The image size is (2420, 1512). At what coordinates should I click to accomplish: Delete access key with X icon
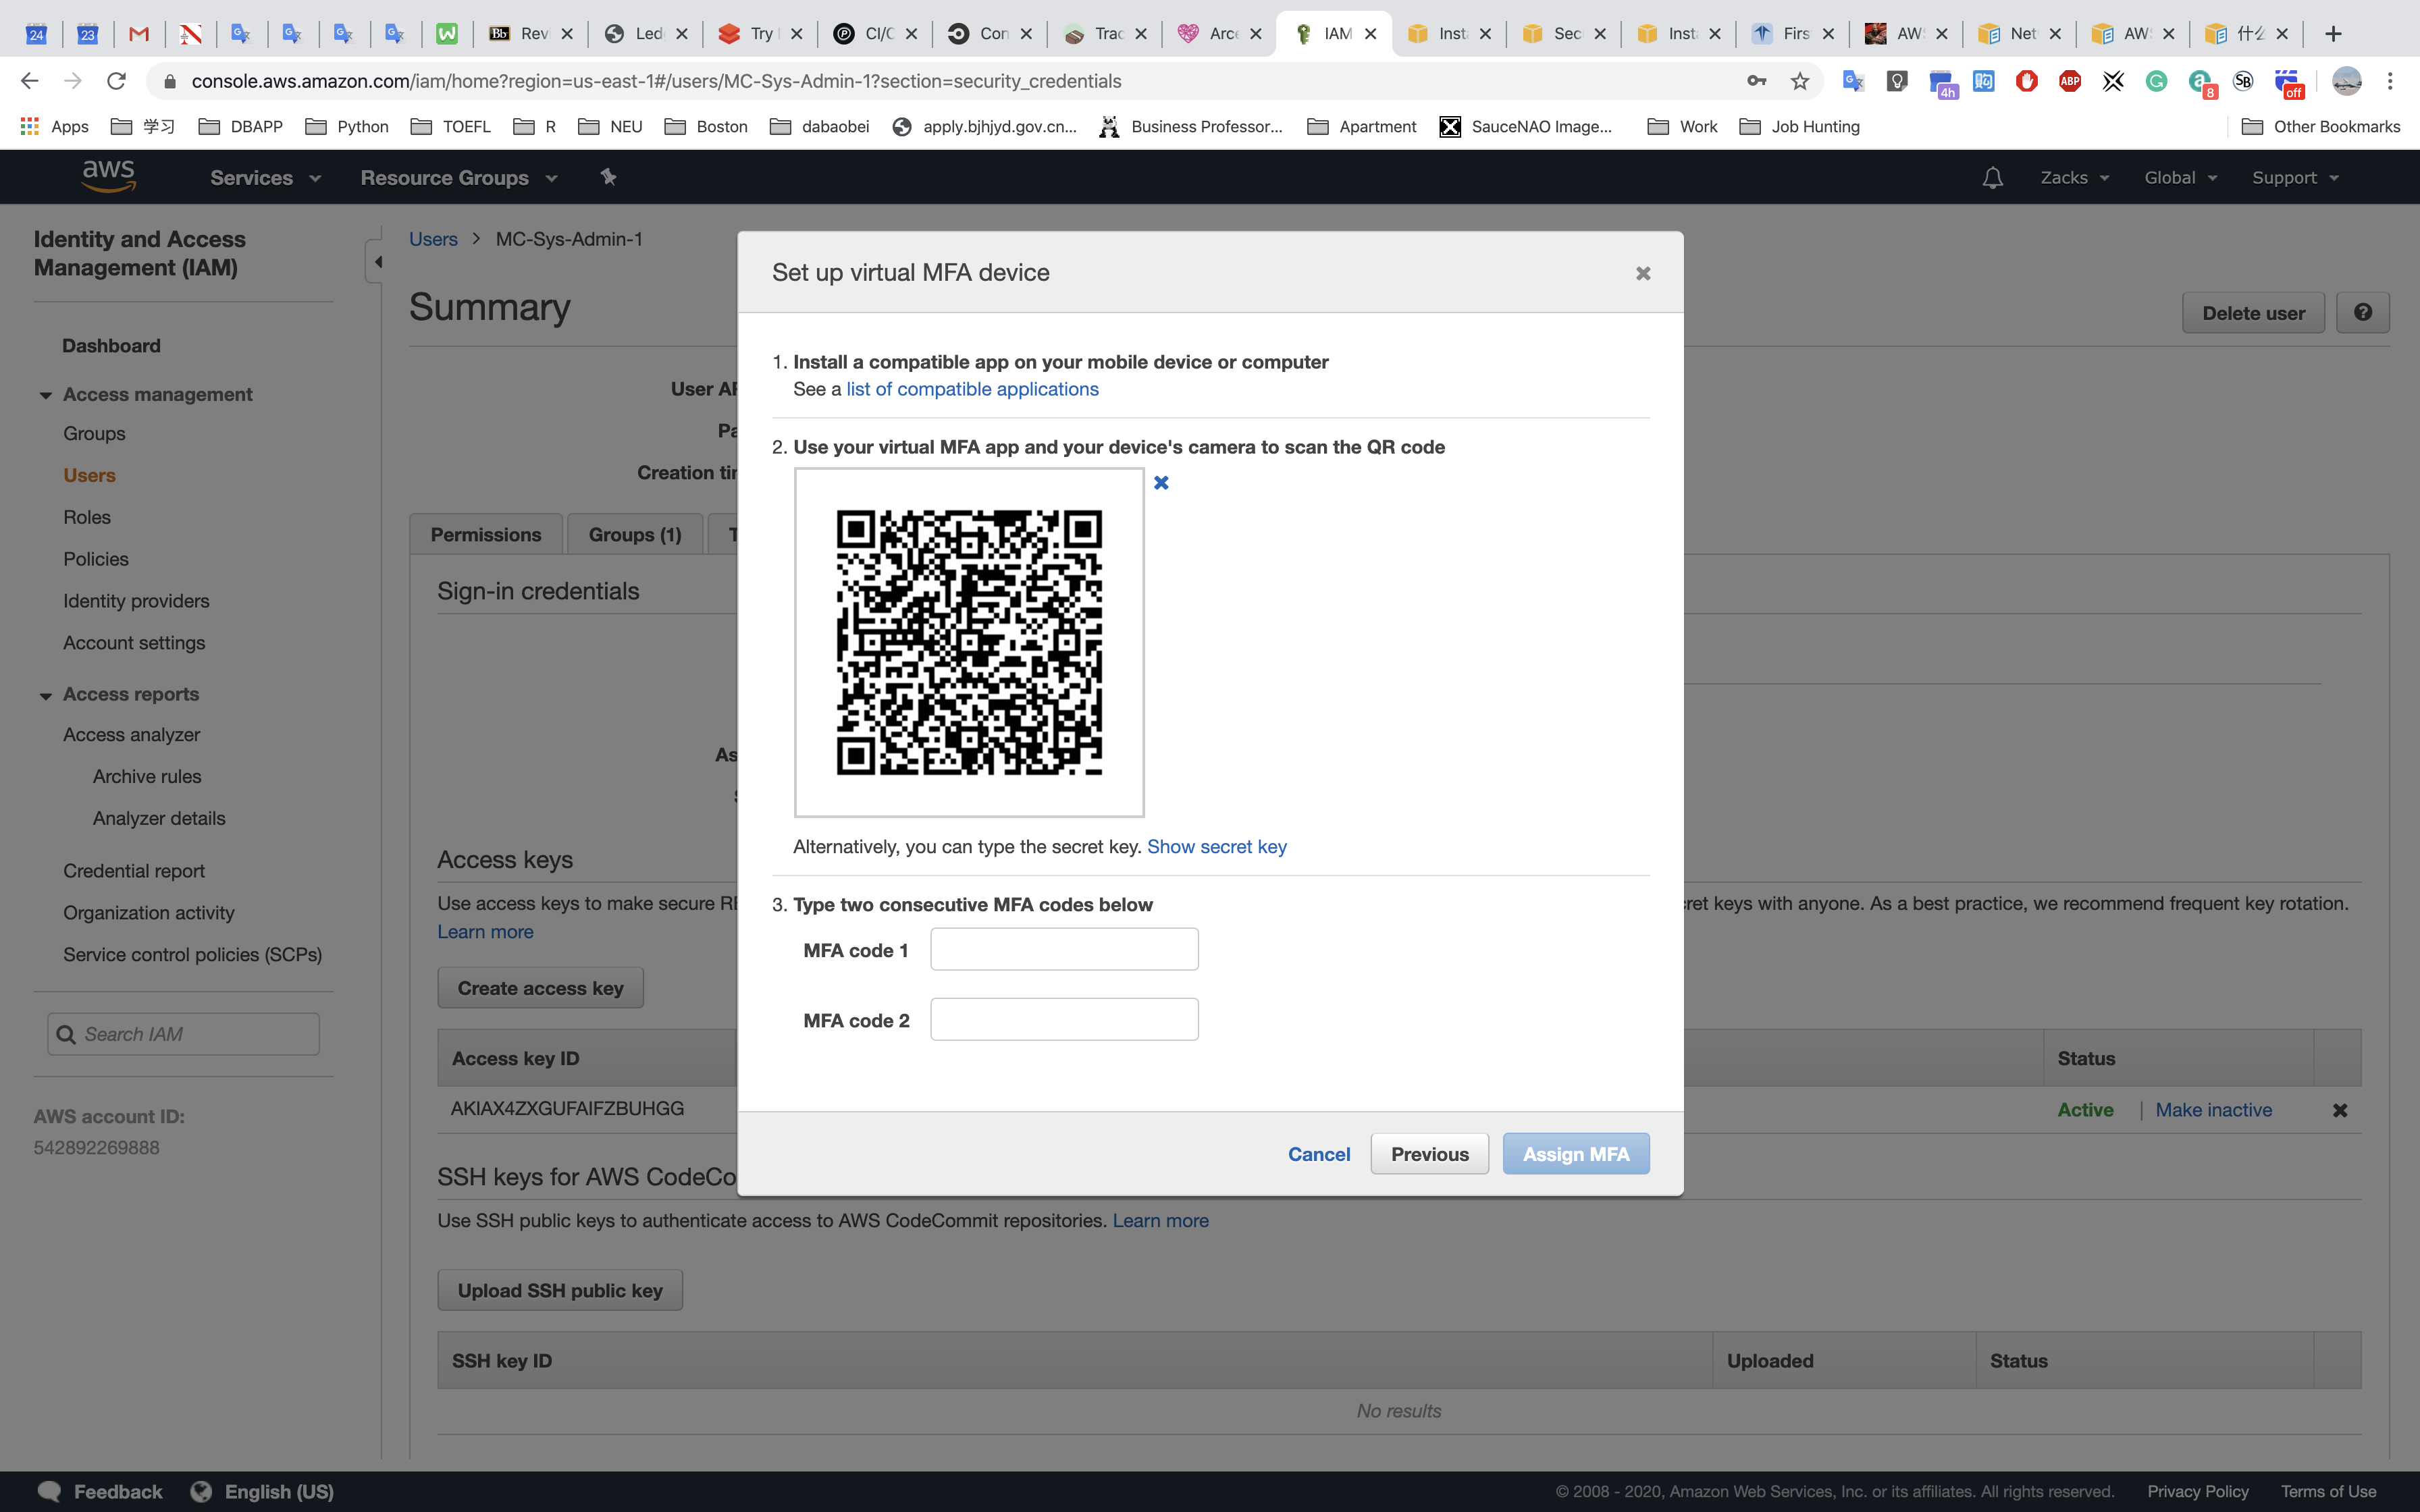(x=2340, y=1110)
